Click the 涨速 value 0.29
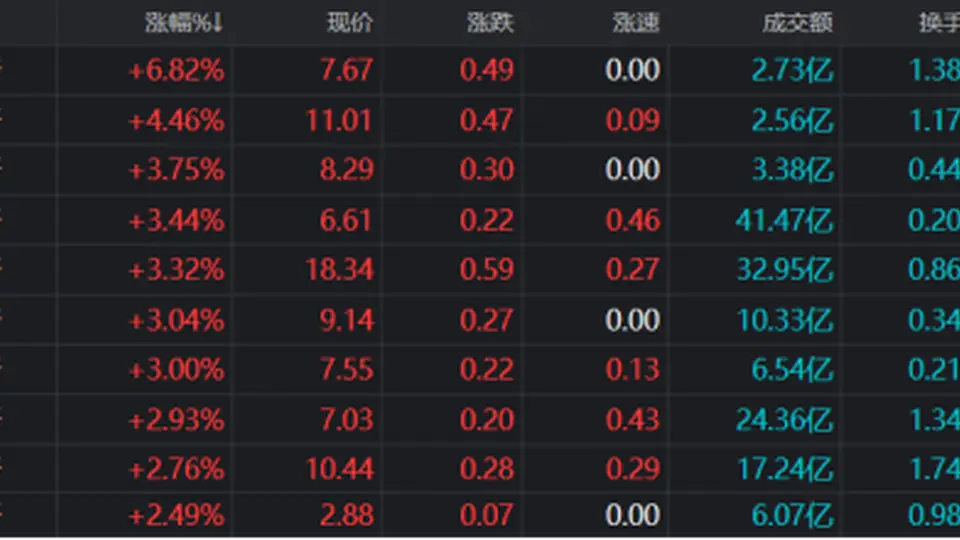 coord(632,469)
